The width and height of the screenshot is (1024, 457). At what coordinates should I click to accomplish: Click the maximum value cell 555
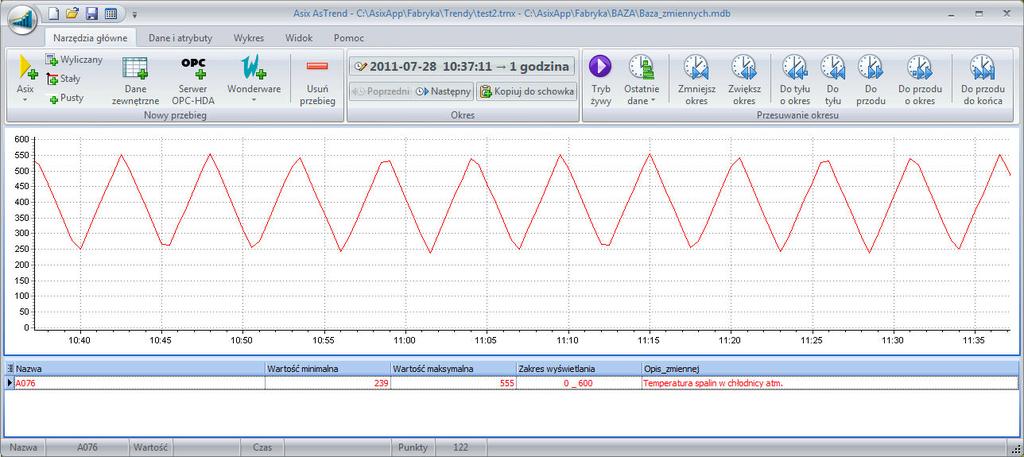click(x=453, y=383)
